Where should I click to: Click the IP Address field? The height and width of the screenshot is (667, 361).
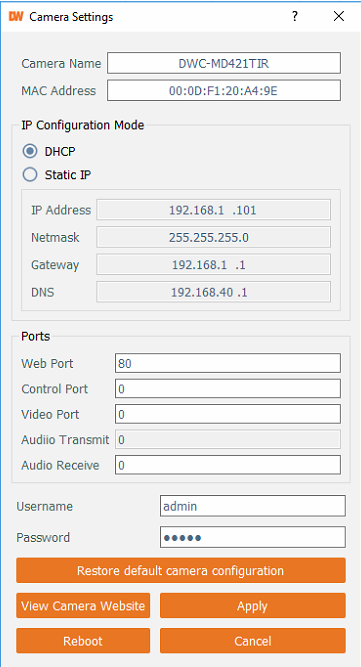tap(213, 210)
